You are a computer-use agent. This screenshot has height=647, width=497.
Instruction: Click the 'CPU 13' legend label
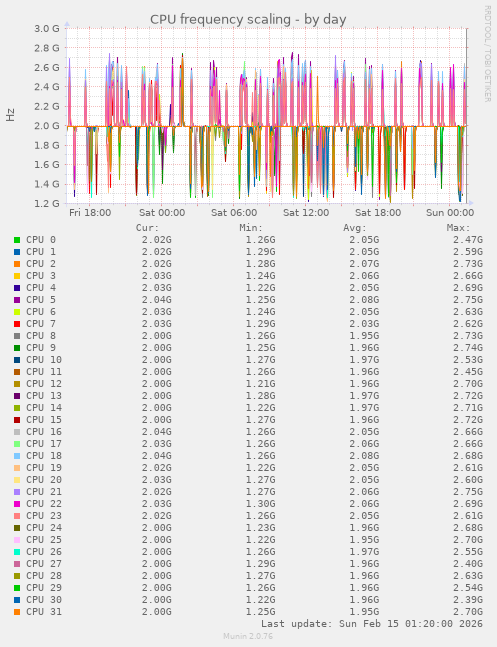coord(44,396)
